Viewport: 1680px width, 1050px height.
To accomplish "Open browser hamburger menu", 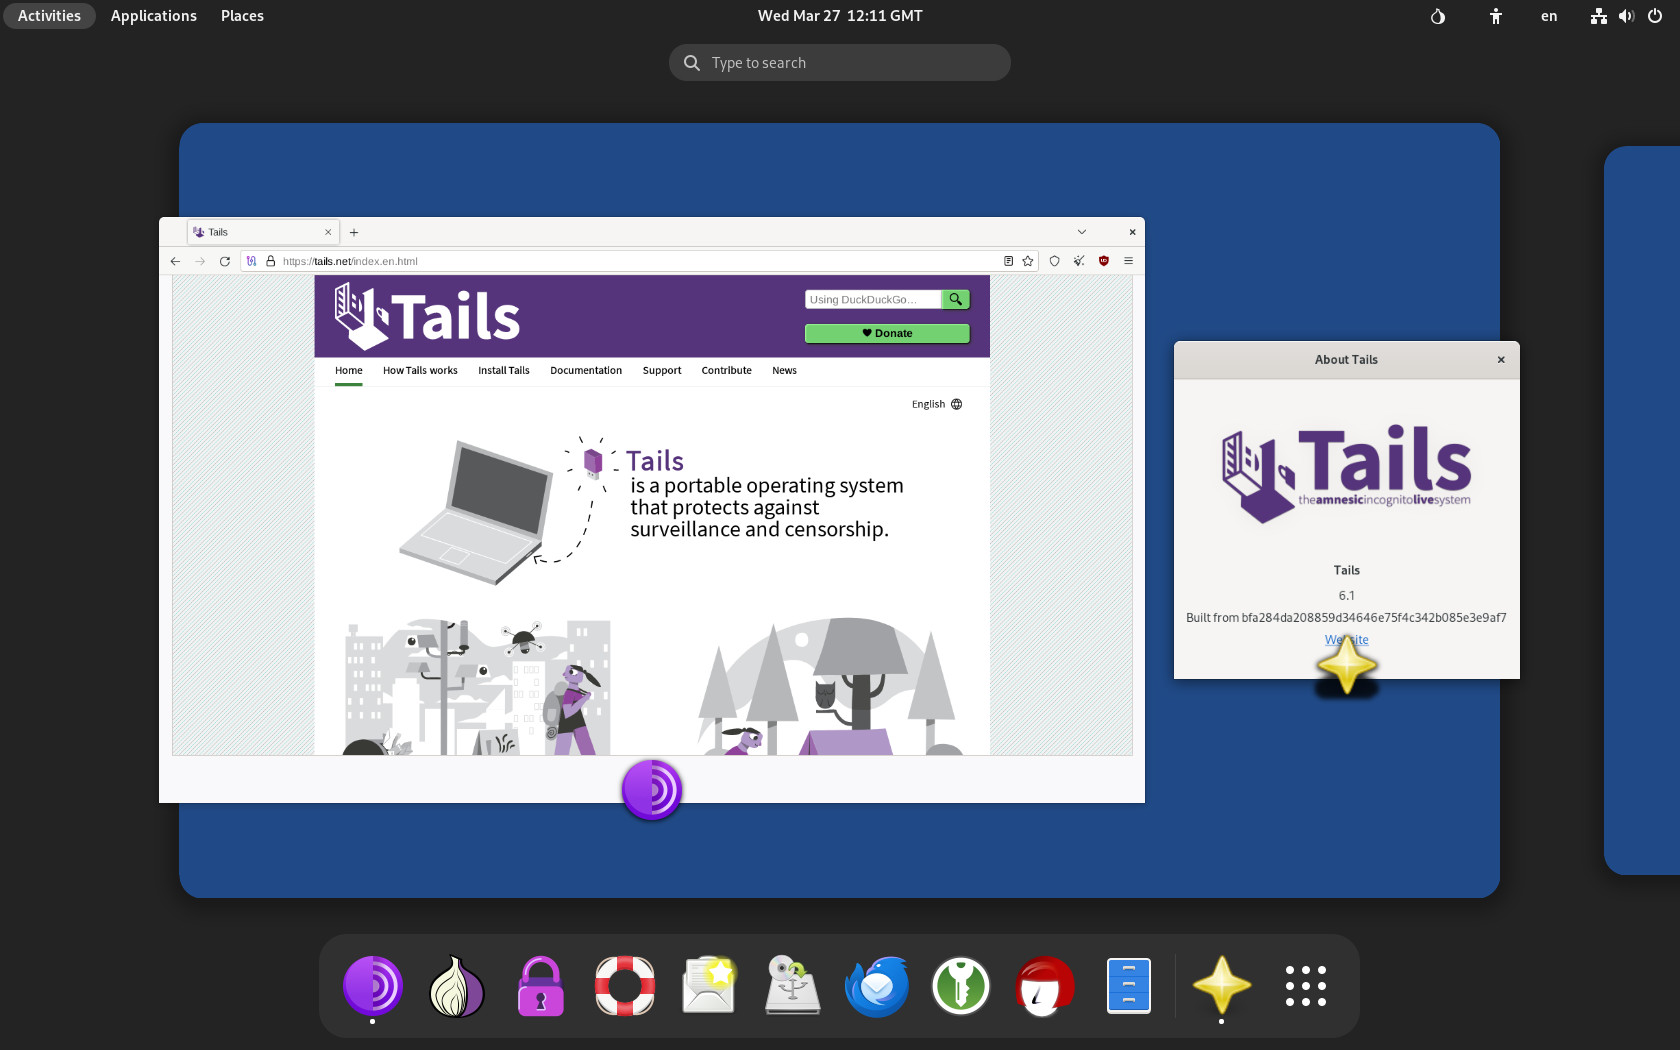I will click(1128, 261).
